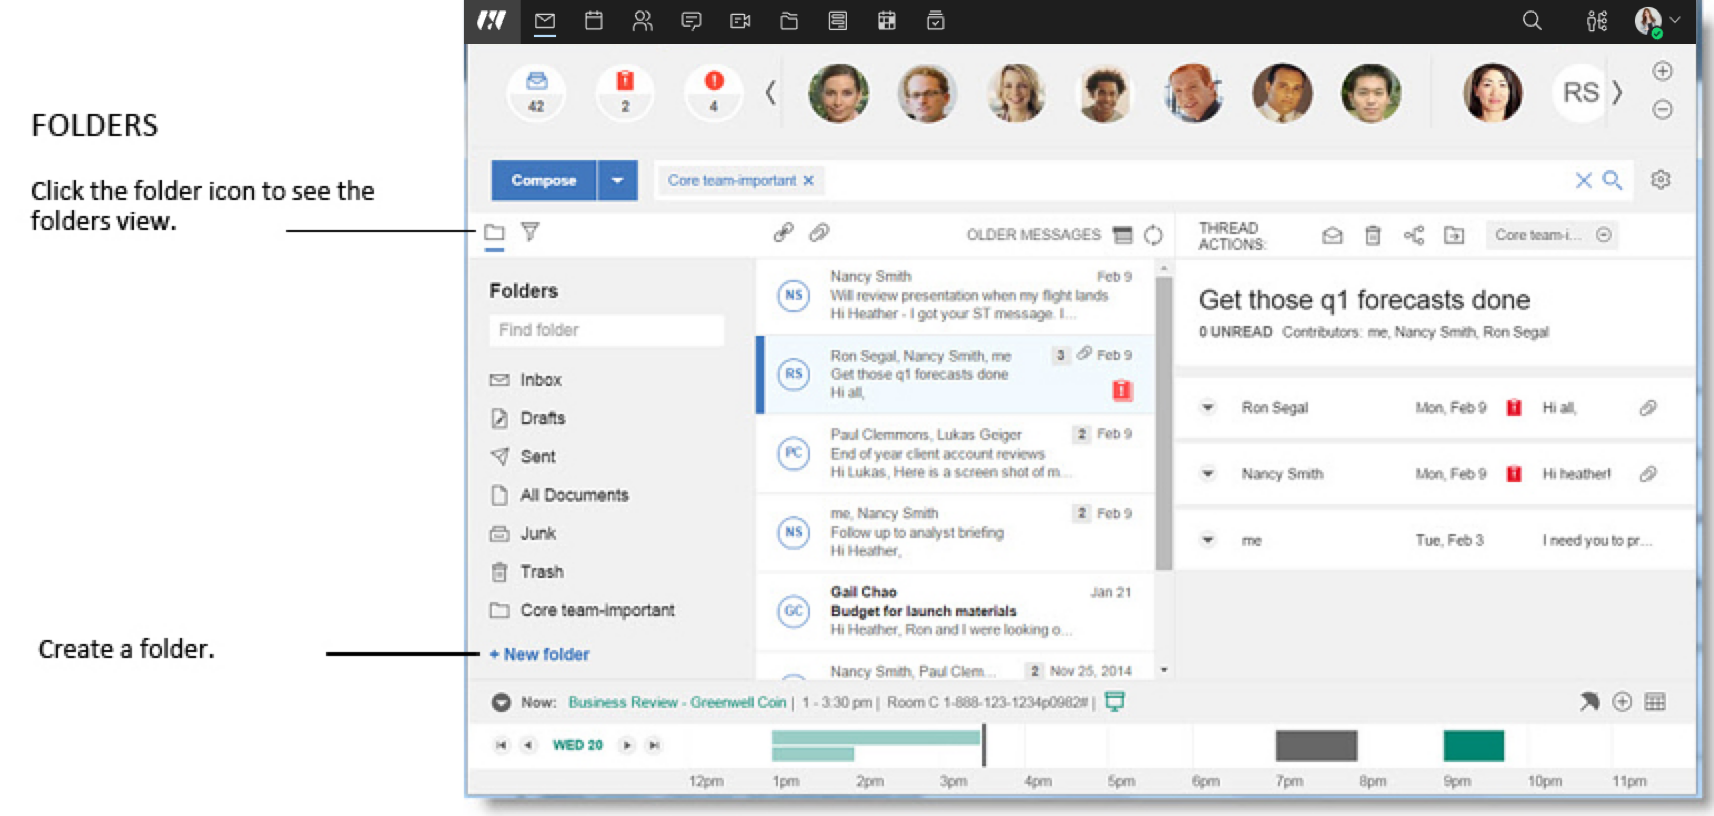Open the video meetings icon
The image size is (1714, 816).
[740, 21]
